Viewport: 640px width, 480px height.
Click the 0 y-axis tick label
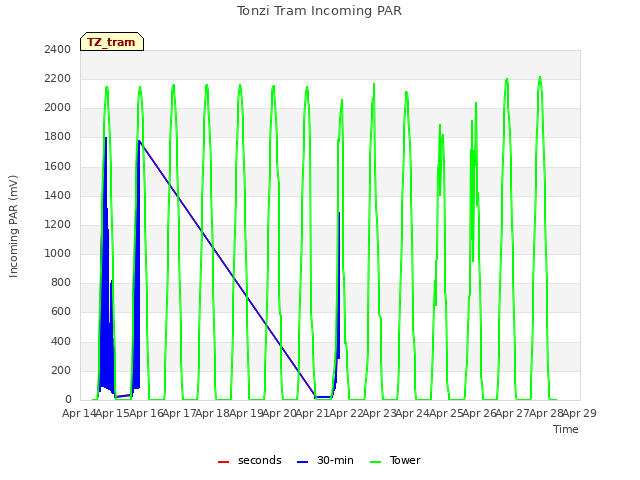point(68,399)
